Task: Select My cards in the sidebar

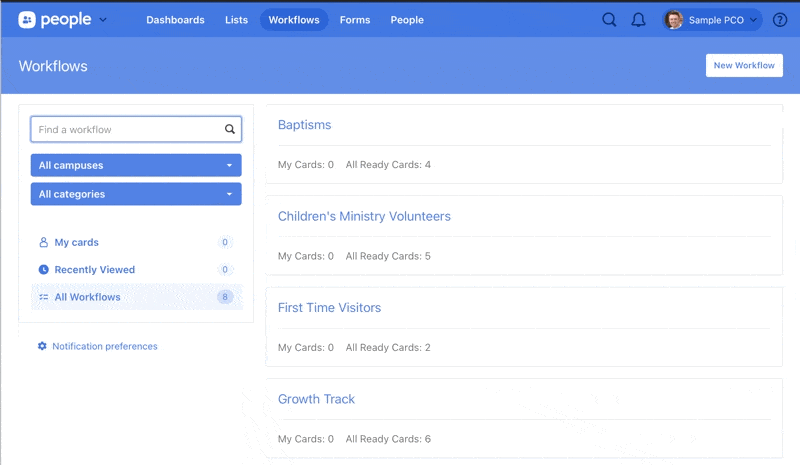Action: (x=76, y=242)
